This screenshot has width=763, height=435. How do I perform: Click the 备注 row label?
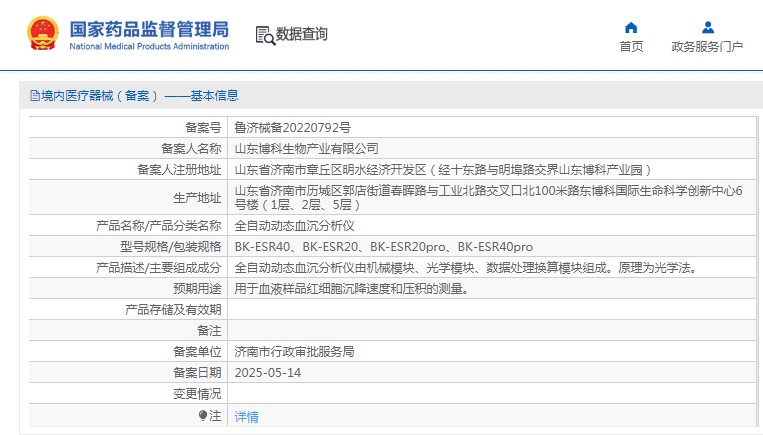[209, 330]
